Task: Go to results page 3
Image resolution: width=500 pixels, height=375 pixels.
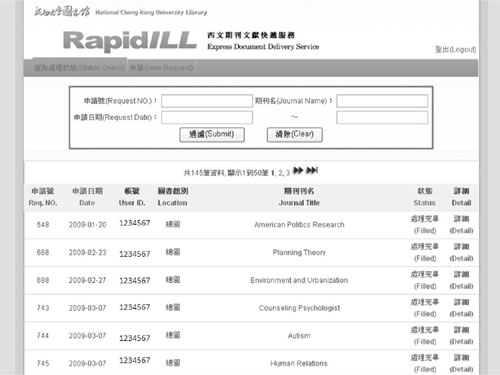Action: [288, 173]
